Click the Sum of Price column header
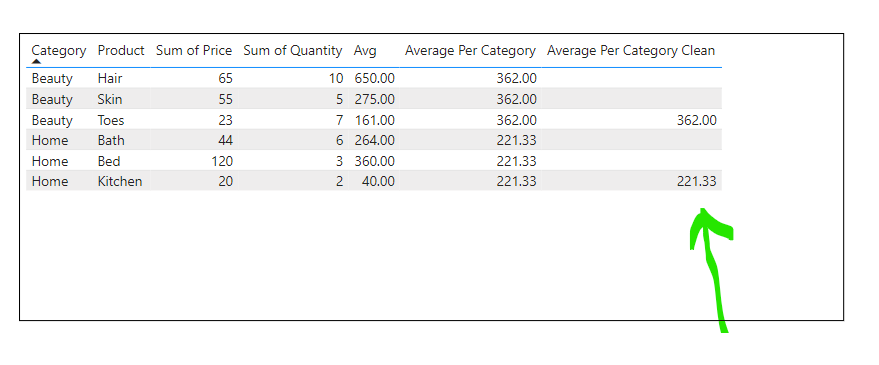The height and width of the screenshot is (365, 879). coord(194,50)
